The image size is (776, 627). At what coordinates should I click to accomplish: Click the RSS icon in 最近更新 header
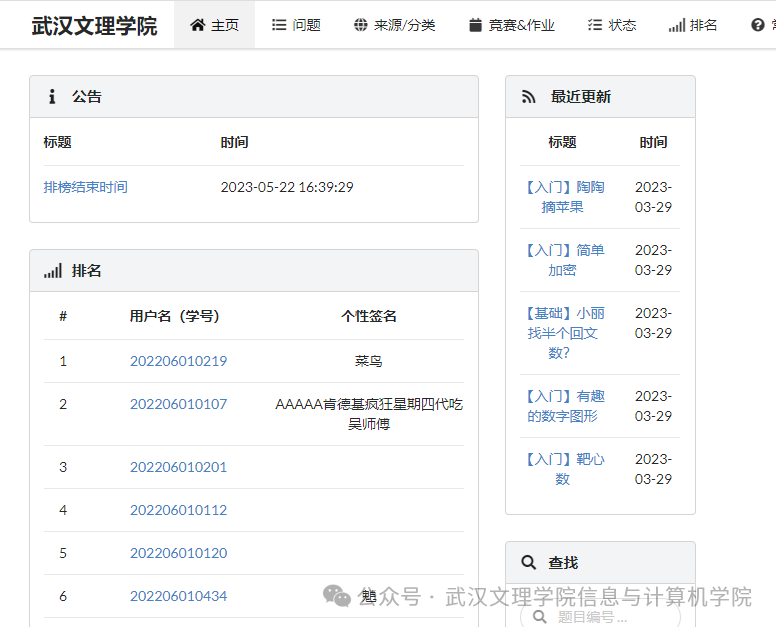pos(529,97)
